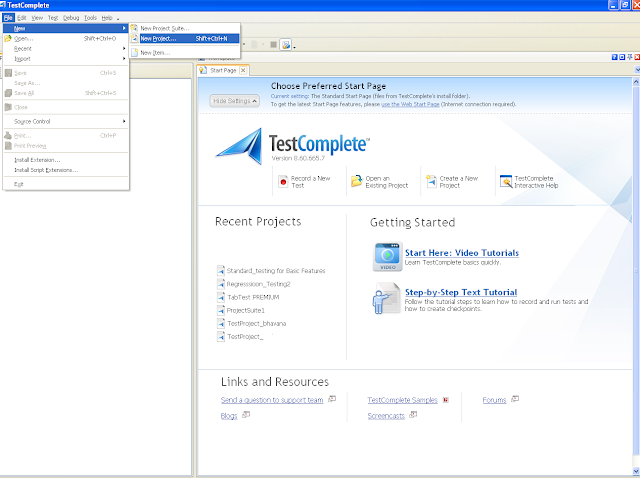Open recent project TabTest PREMIUM
The image size is (640, 479).
coord(253,297)
